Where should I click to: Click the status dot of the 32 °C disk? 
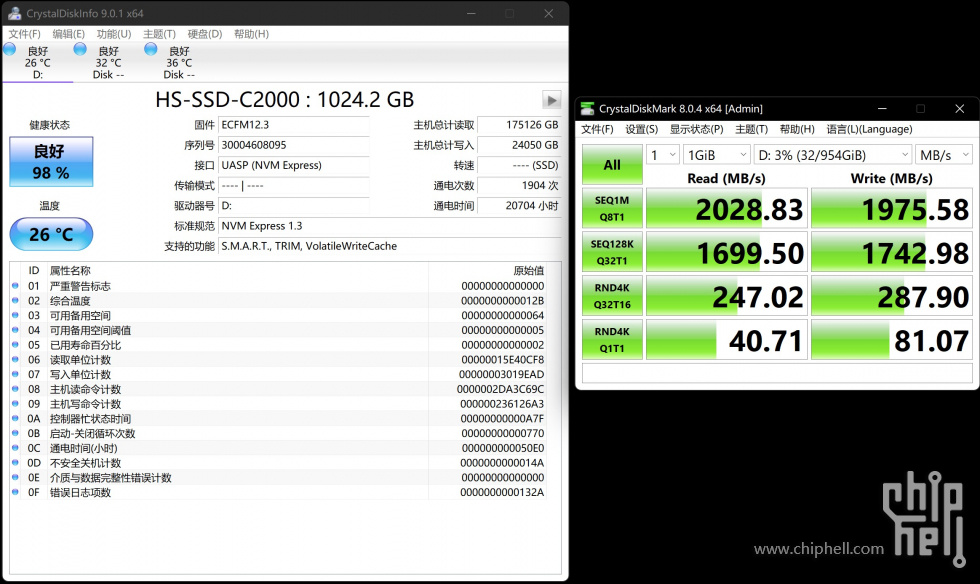tap(80, 49)
